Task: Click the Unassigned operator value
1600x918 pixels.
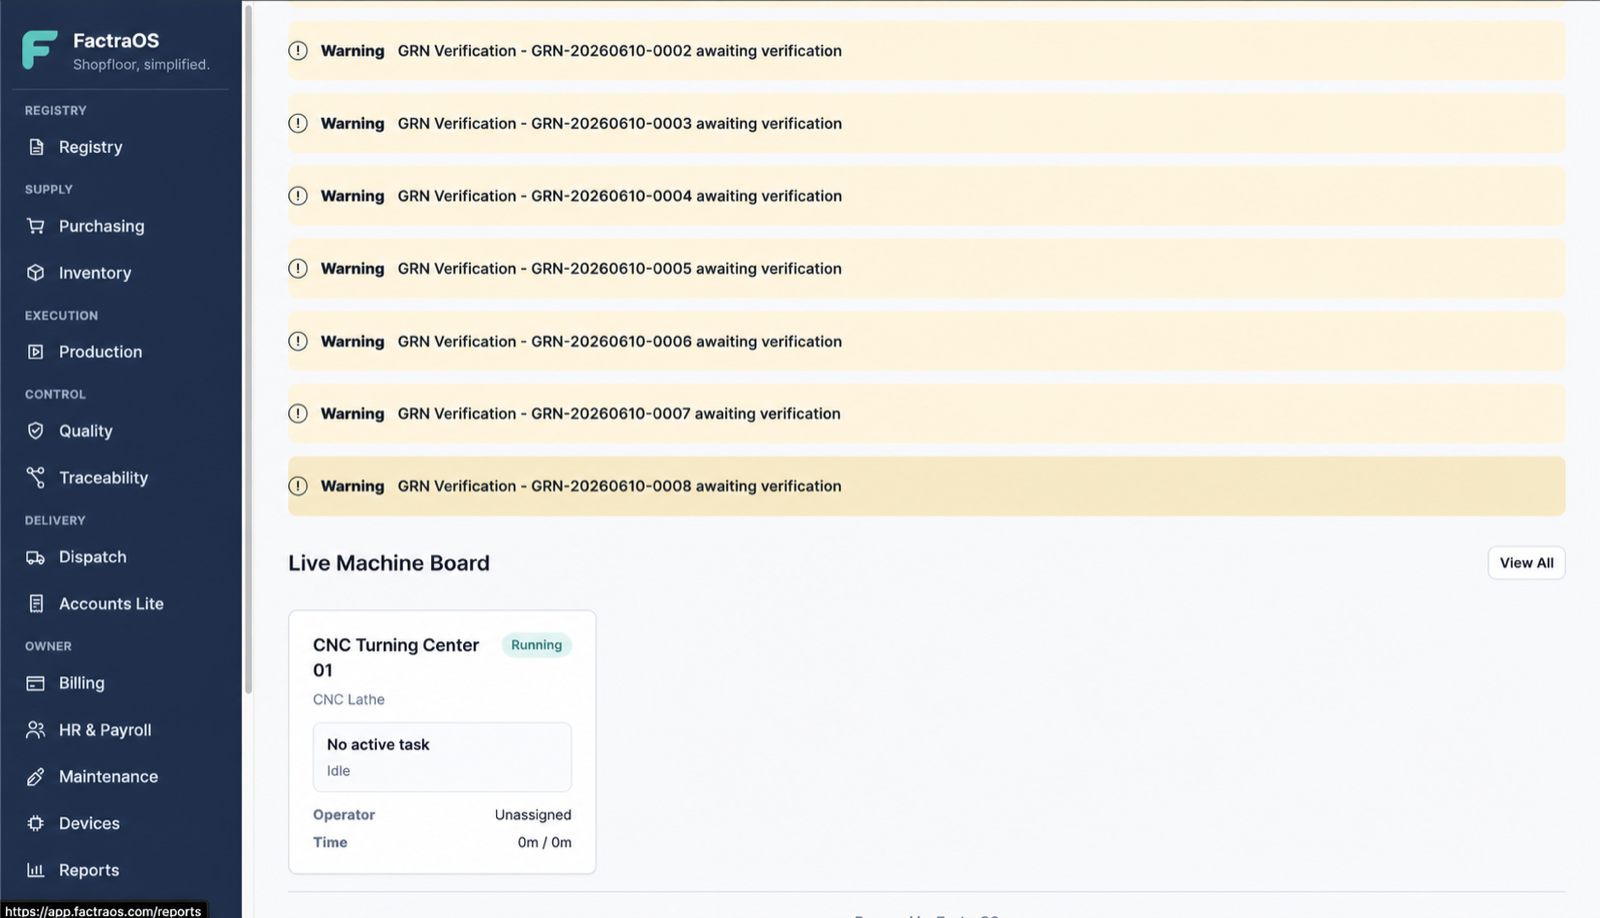Action: tap(533, 815)
